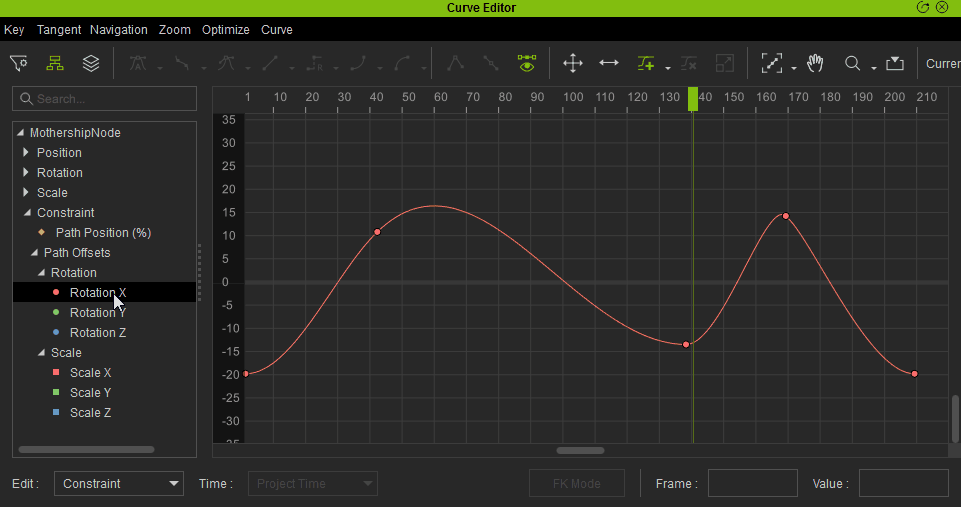Select the curve key near frame 137
This screenshot has width=961, height=507.
[686, 345]
